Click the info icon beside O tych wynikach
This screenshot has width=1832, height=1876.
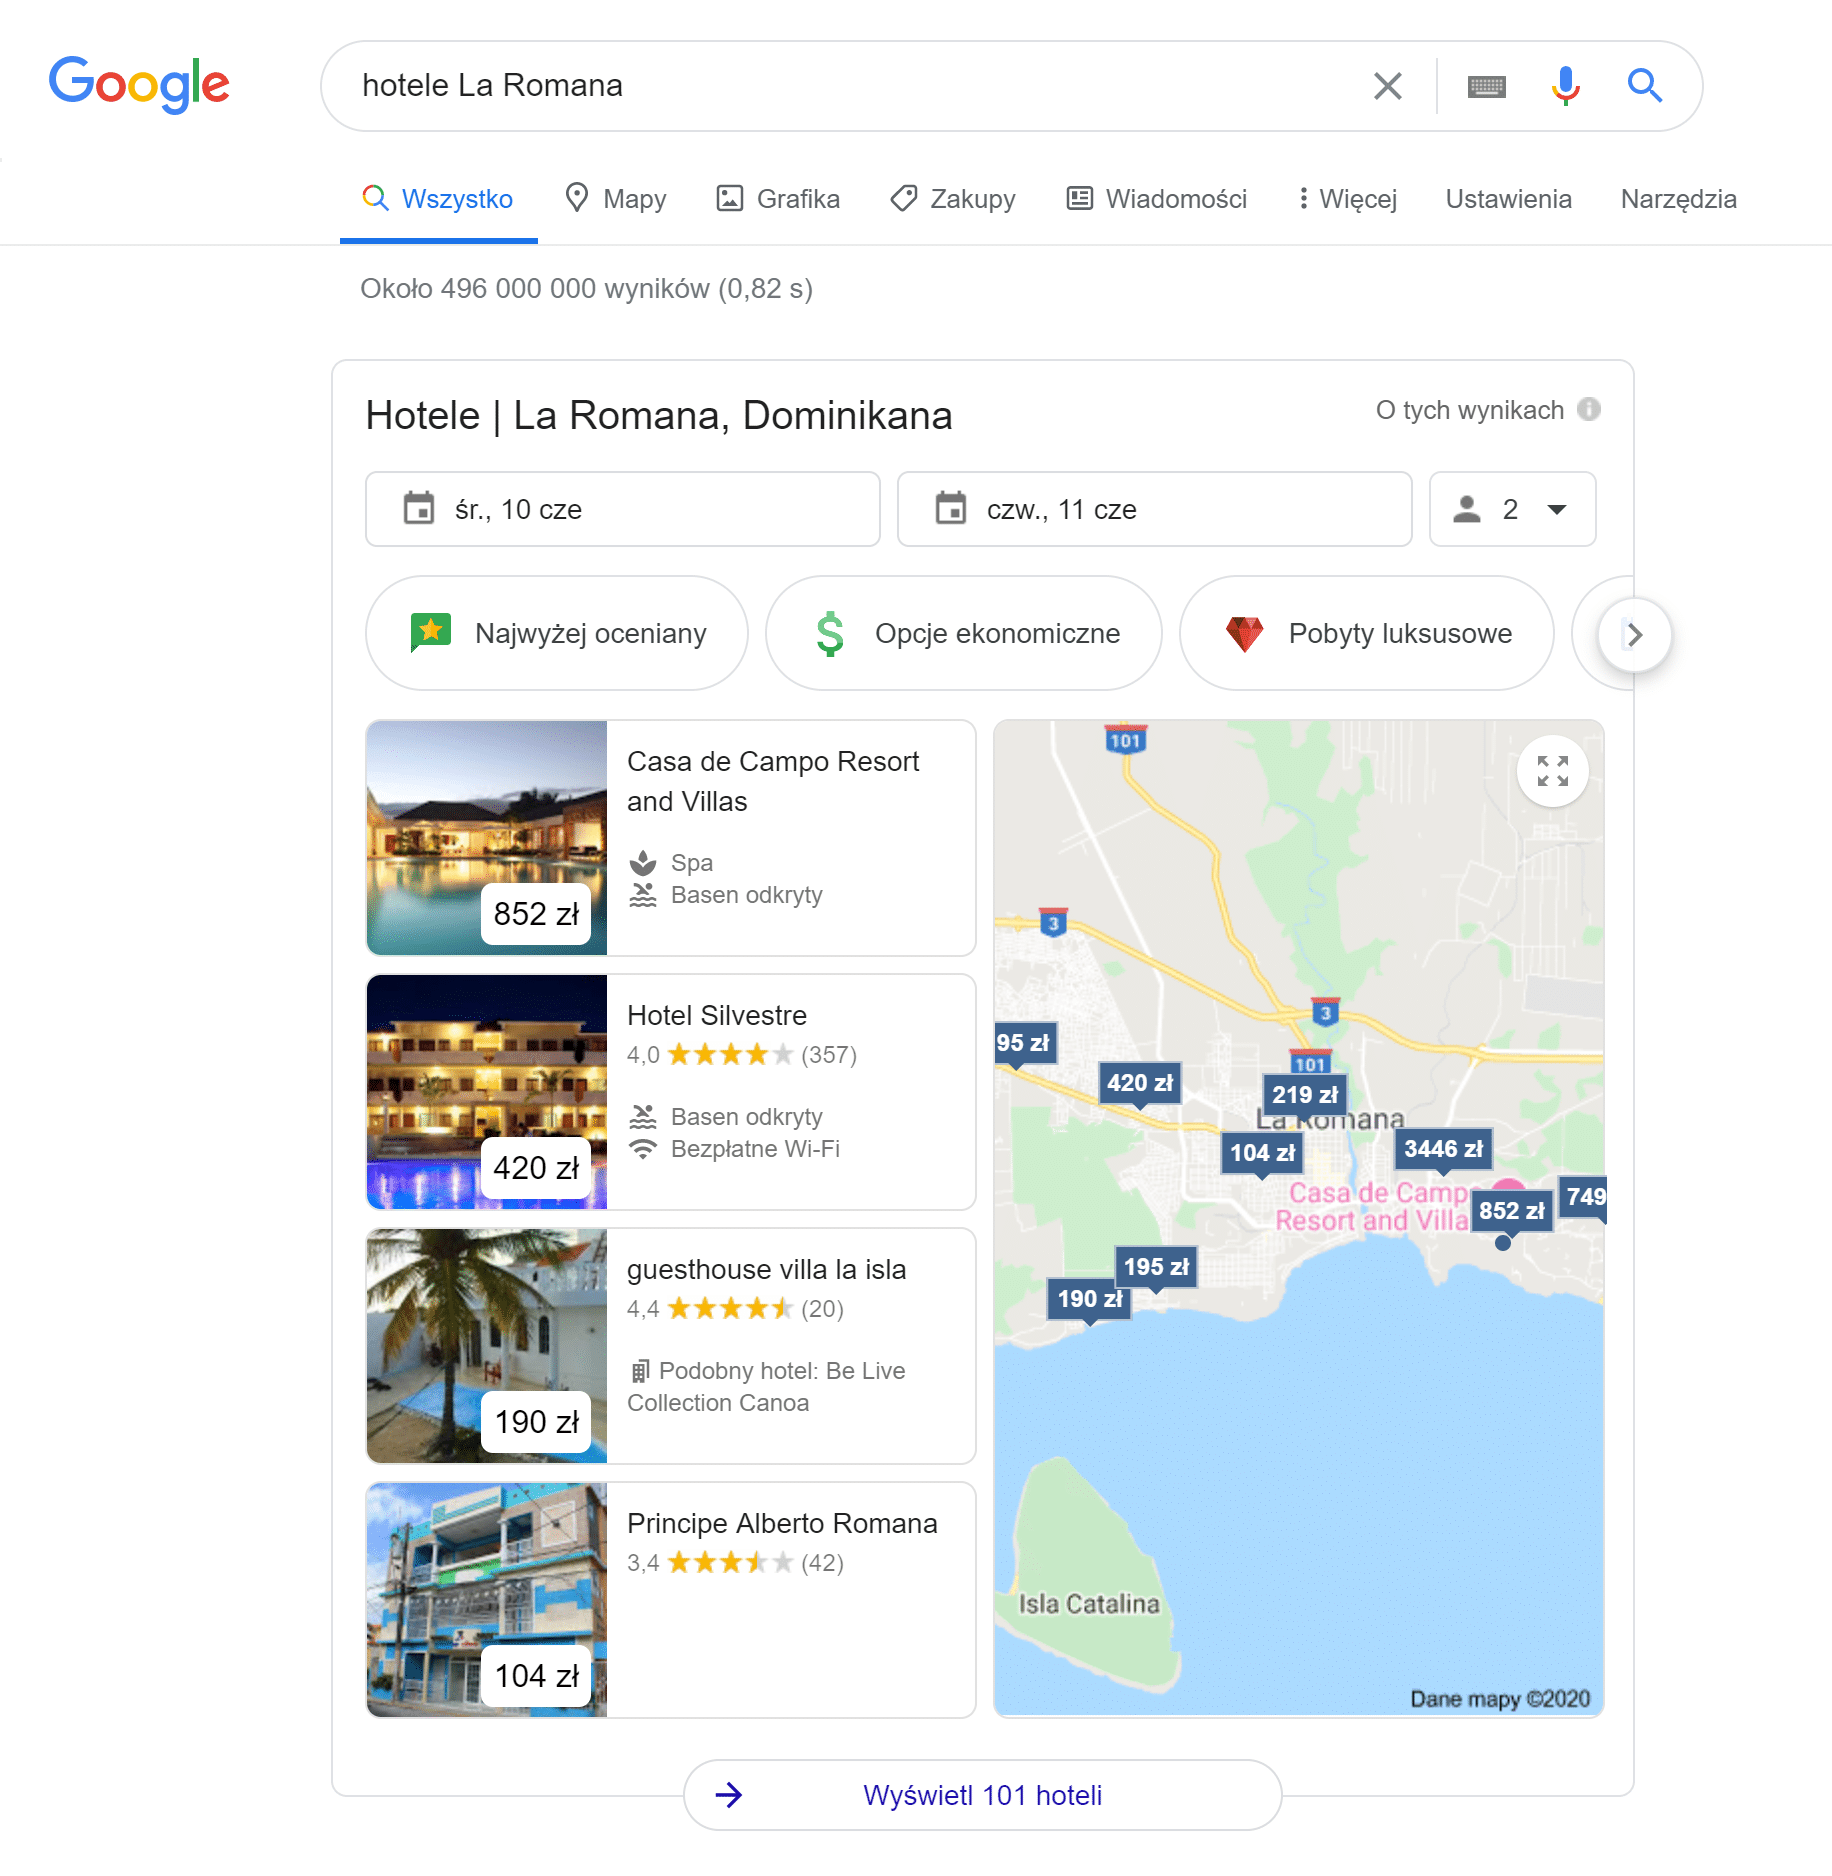click(1589, 410)
